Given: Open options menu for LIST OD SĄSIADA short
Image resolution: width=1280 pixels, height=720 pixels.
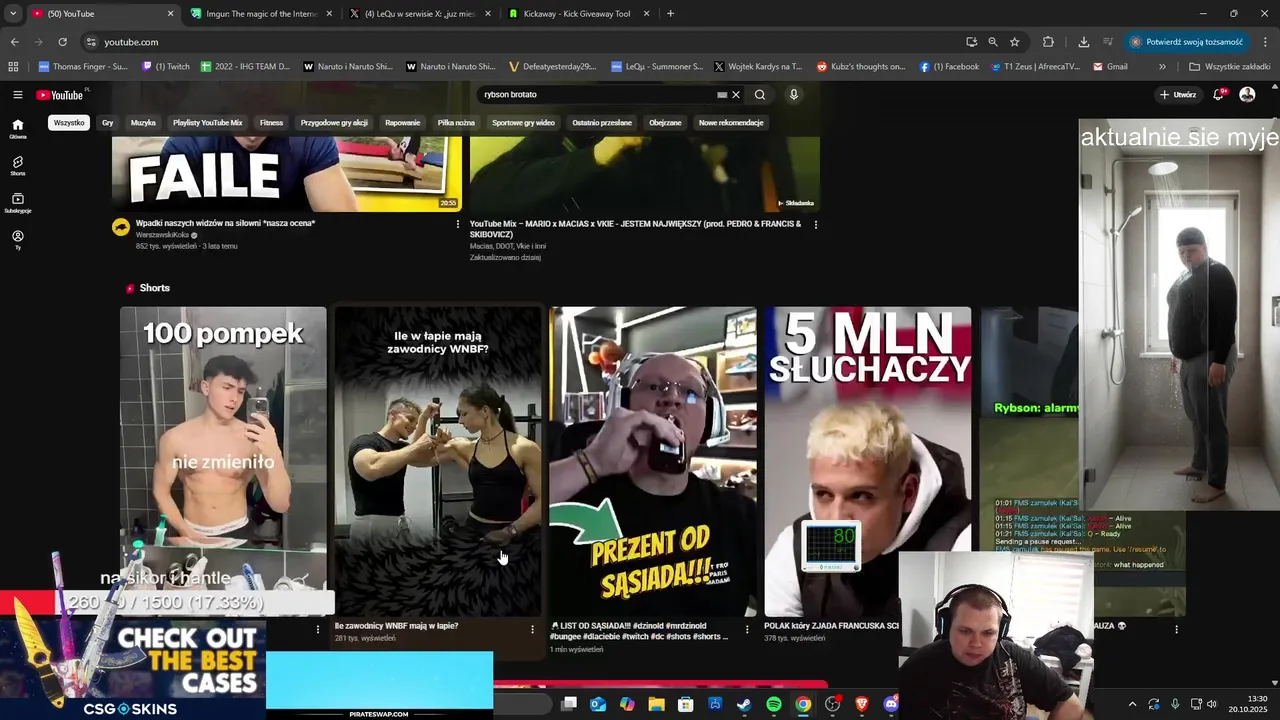Looking at the screenshot, I should pyautogui.click(x=747, y=632).
